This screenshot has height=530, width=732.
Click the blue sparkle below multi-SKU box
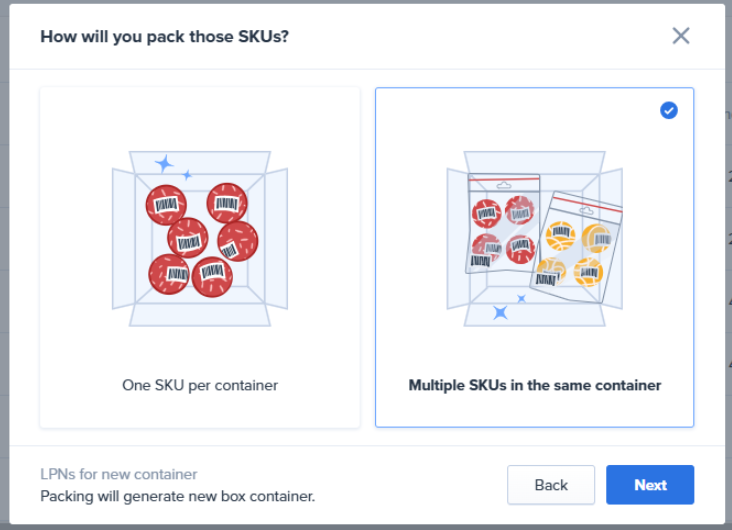coord(500,312)
